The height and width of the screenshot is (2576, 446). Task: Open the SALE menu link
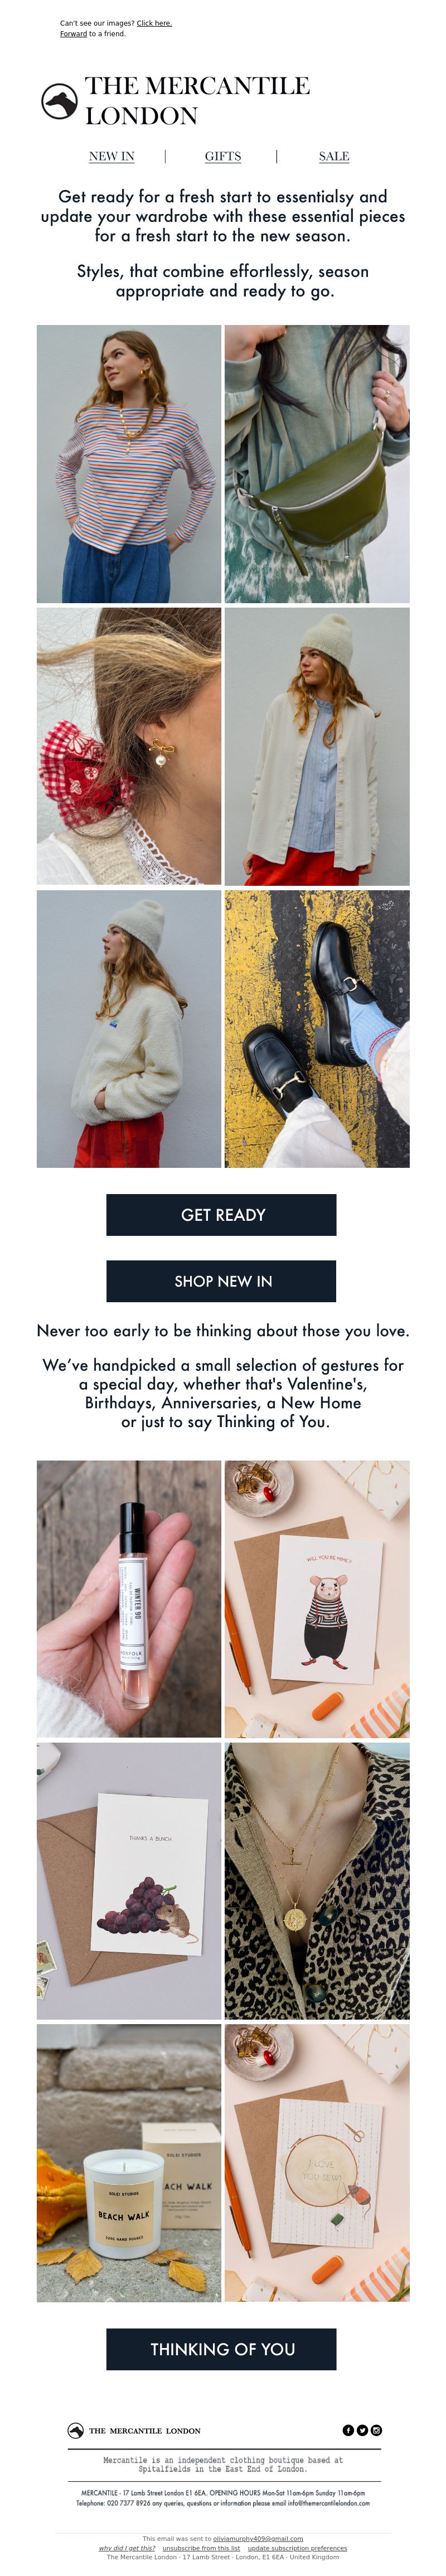pos(333,156)
